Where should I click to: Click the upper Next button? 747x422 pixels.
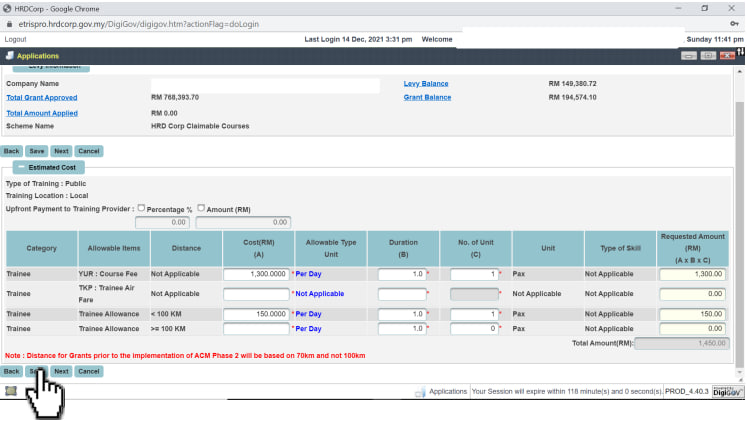click(x=61, y=151)
